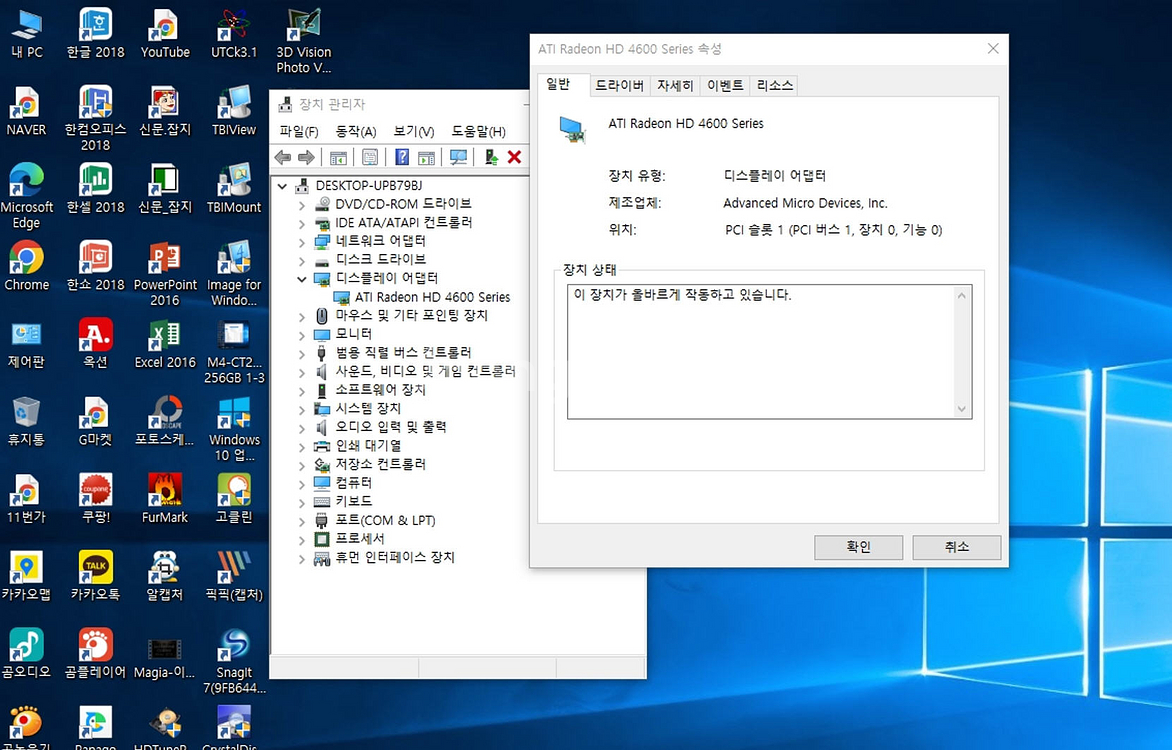Click the 취소 button
Image resolution: width=1172 pixels, height=750 pixels.
point(956,547)
